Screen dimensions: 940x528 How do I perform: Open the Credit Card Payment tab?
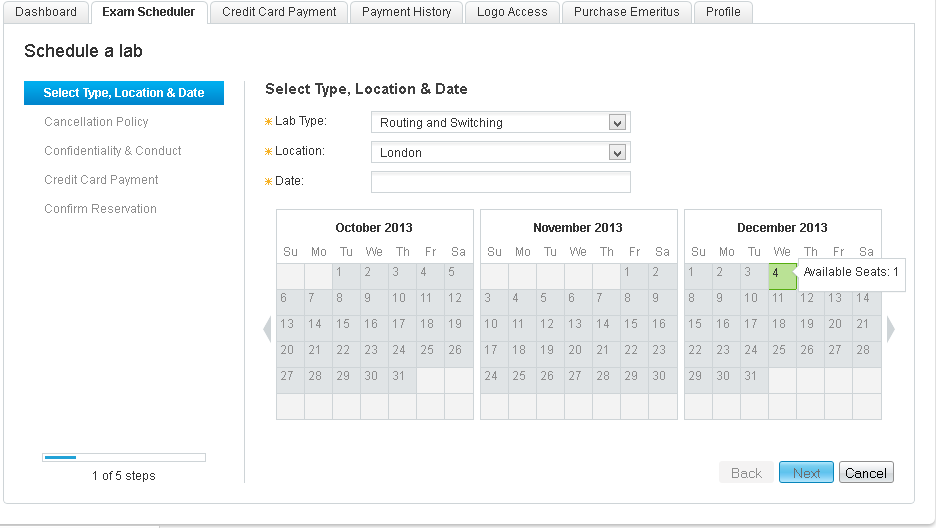pos(279,12)
